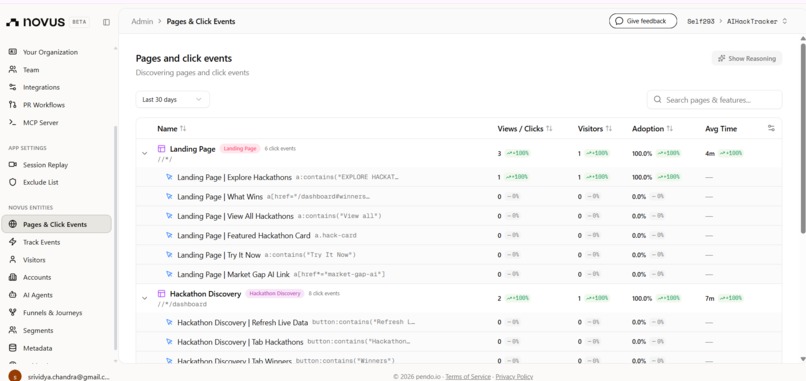Click the BETA badge
The height and width of the screenshot is (381, 806).
coord(79,22)
